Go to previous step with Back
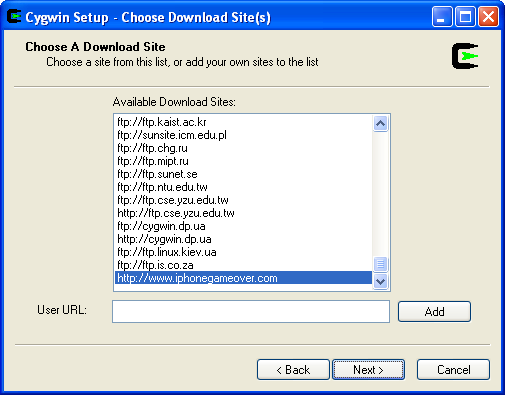The height and width of the screenshot is (395, 505). pos(293,370)
